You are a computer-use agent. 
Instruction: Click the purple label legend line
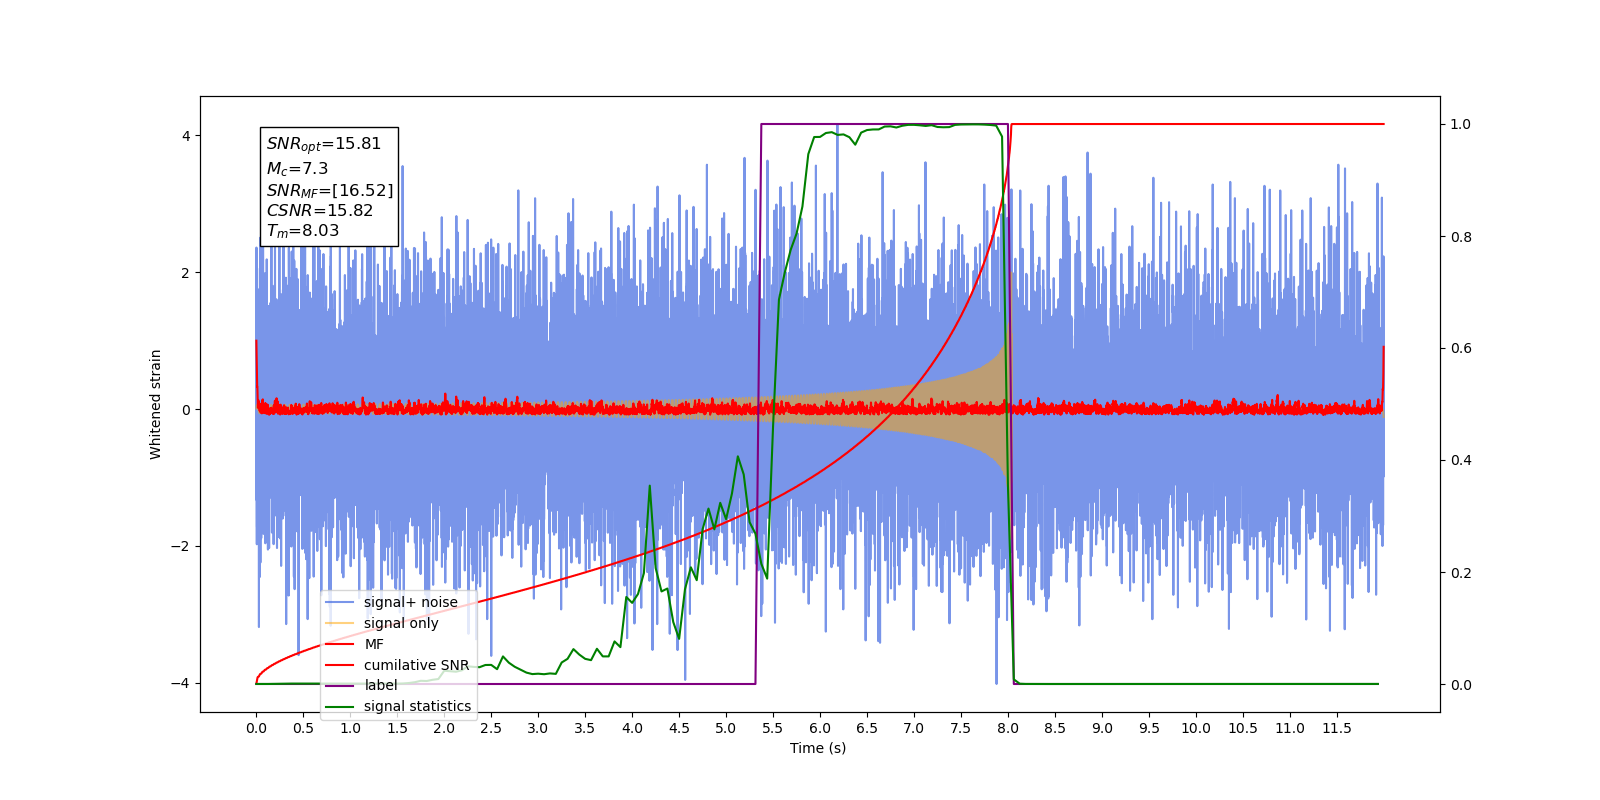(340, 685)
